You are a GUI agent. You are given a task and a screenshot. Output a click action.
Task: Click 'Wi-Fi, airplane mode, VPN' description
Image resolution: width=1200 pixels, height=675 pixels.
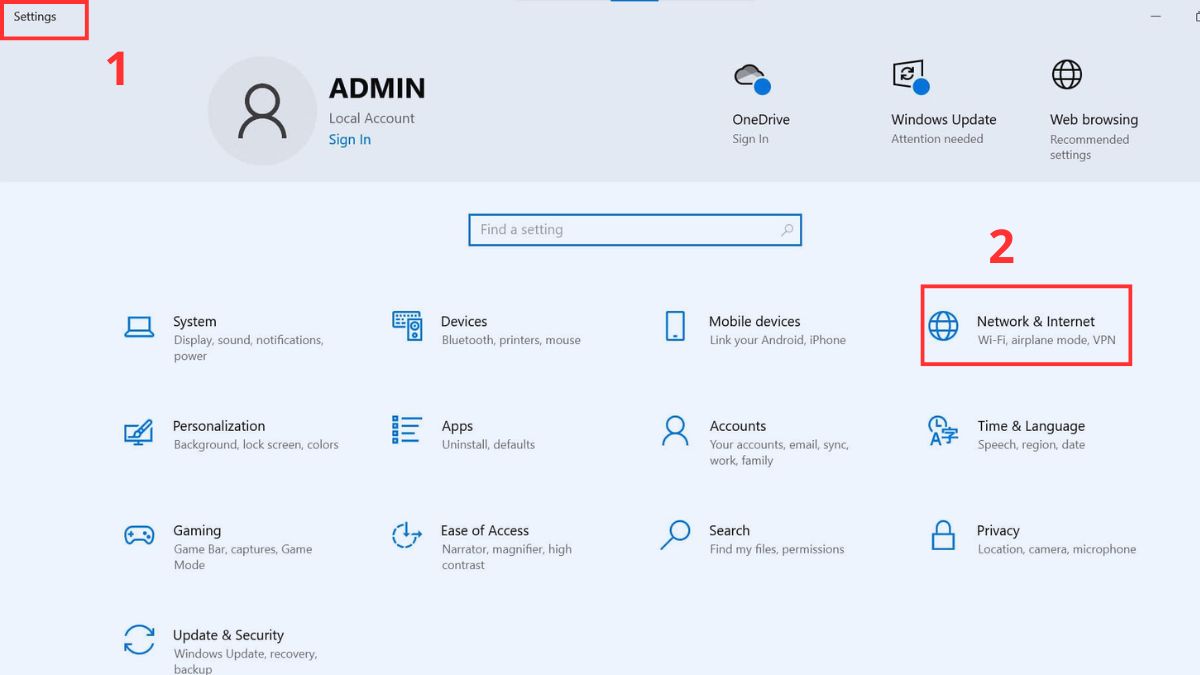coord(1046,340)
